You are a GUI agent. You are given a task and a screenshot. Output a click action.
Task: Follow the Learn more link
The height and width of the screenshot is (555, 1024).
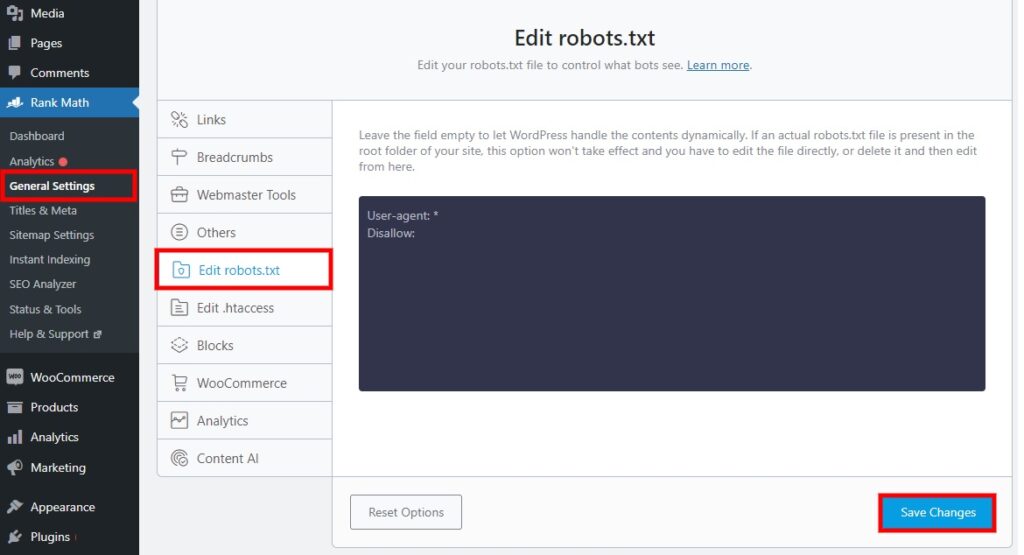[718, 65]
